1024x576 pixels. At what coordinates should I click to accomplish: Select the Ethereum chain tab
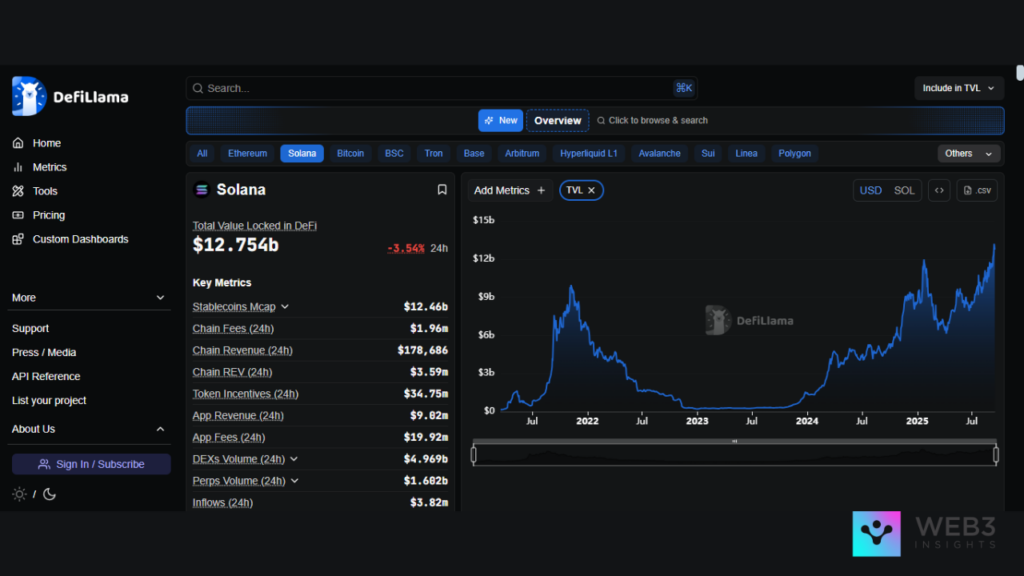[x=248, y=153]
